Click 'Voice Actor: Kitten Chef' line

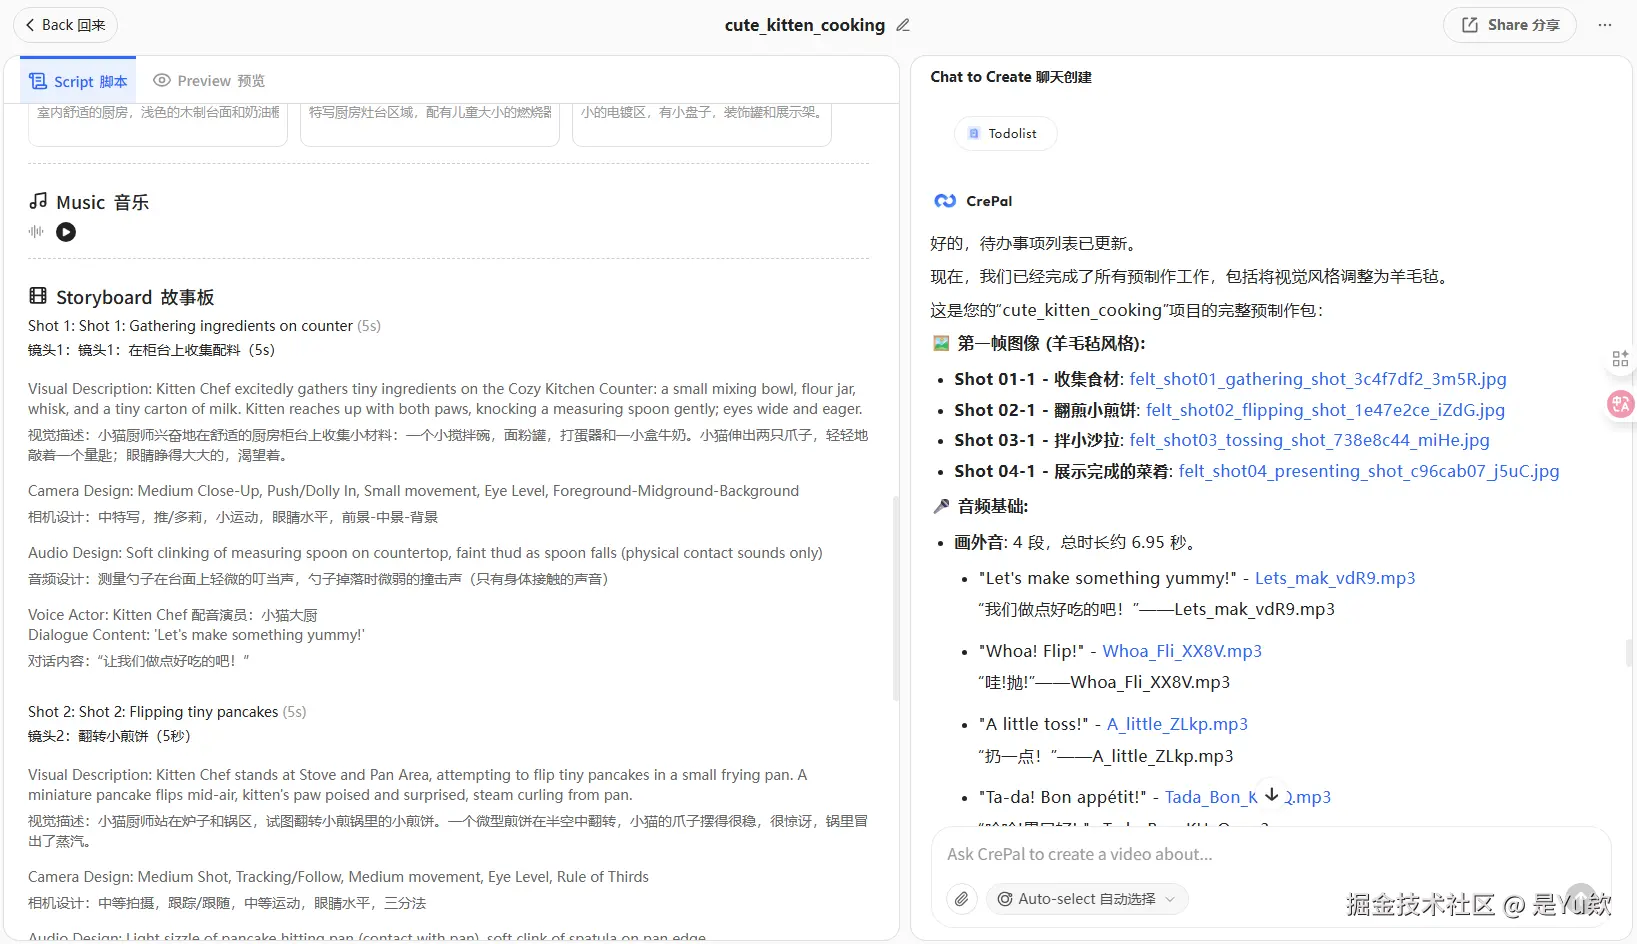point(173,615)
